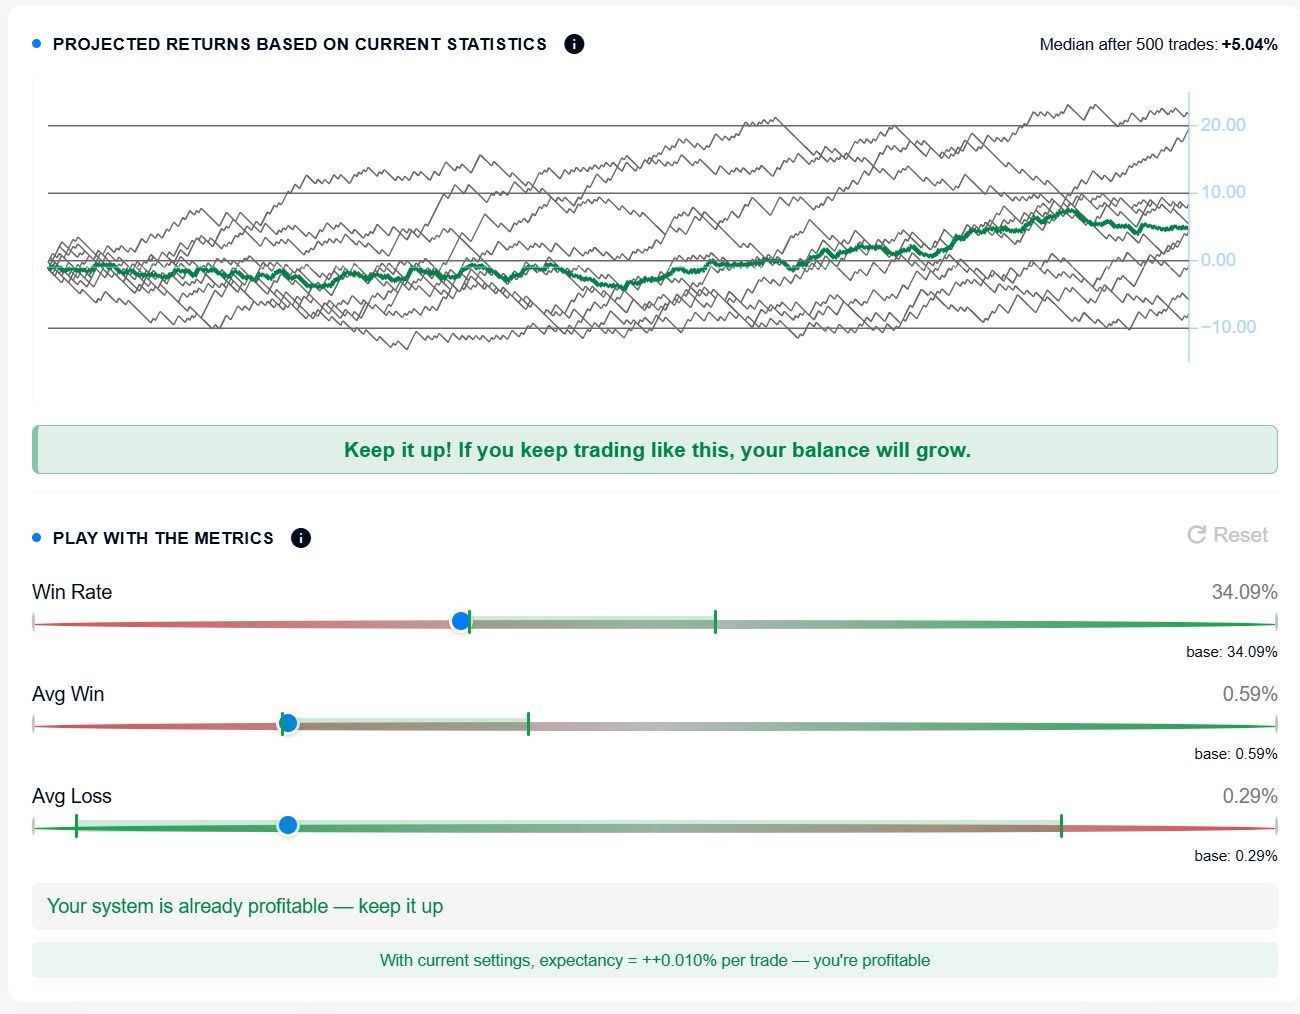Click the Avg Win slider handle
This screenshot has height=1014, width=1300.
point(288,723)
